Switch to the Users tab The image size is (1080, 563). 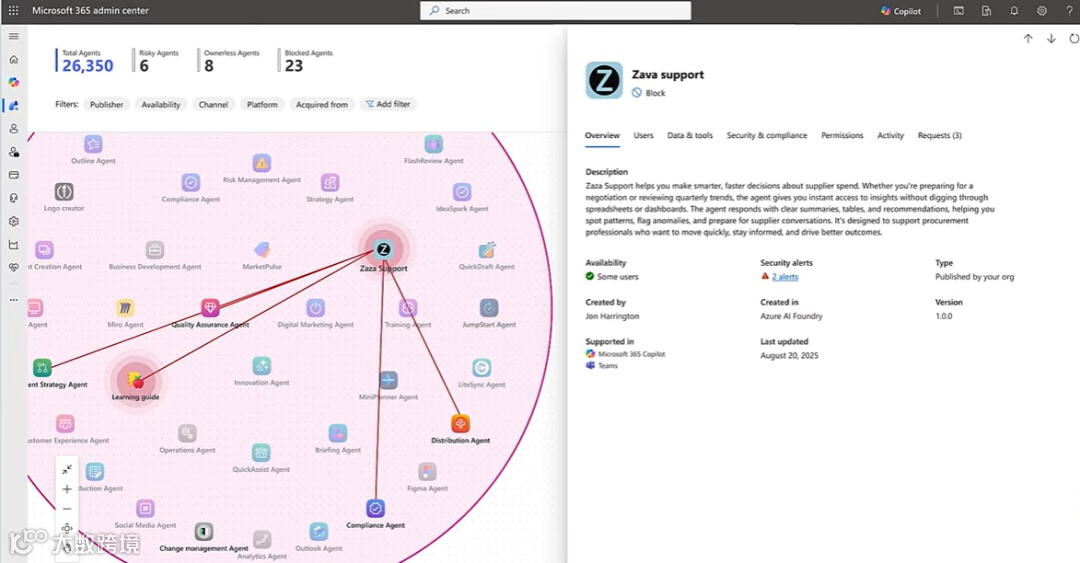click(643, 136)
